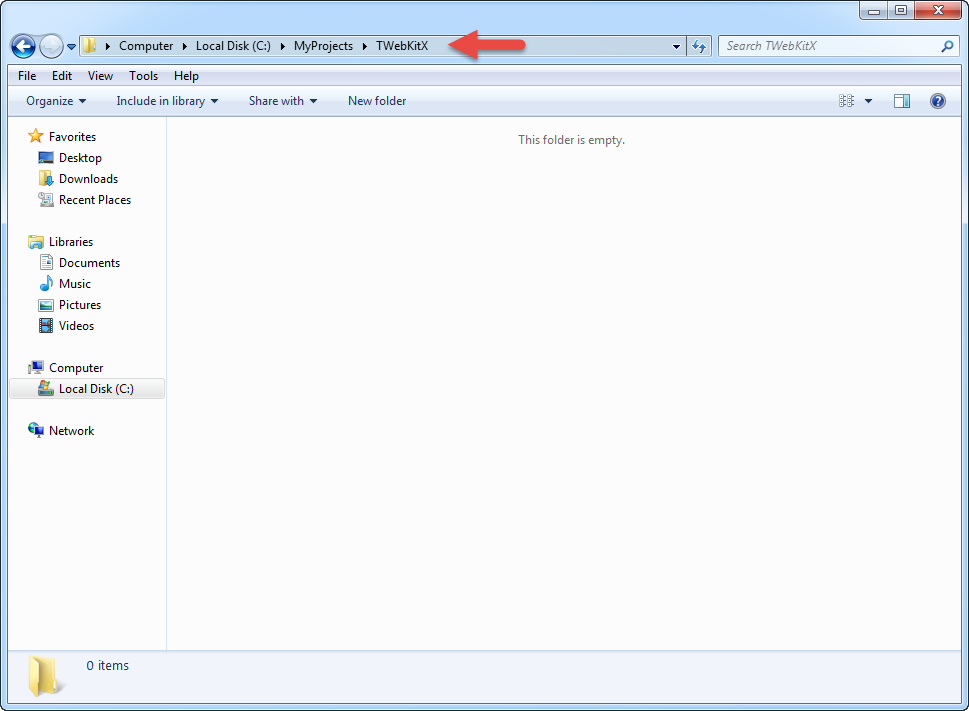Expand the arrow after Computer breadcrumb
969x711 pixels.
coord(184,46)
